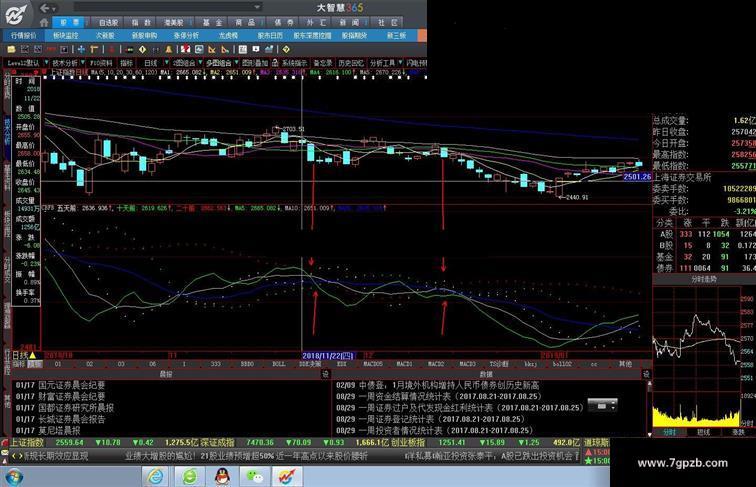Select the 其他 indicator tab
The height and width of the screenshot is (487, 756).
point(625,364)
